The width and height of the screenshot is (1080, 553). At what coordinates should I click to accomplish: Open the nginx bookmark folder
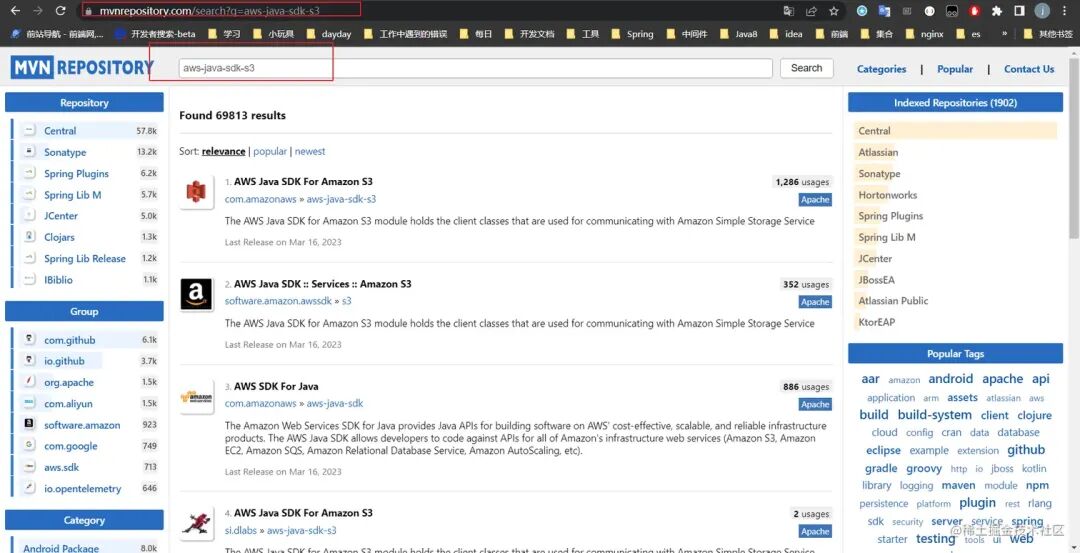(924, 34)
